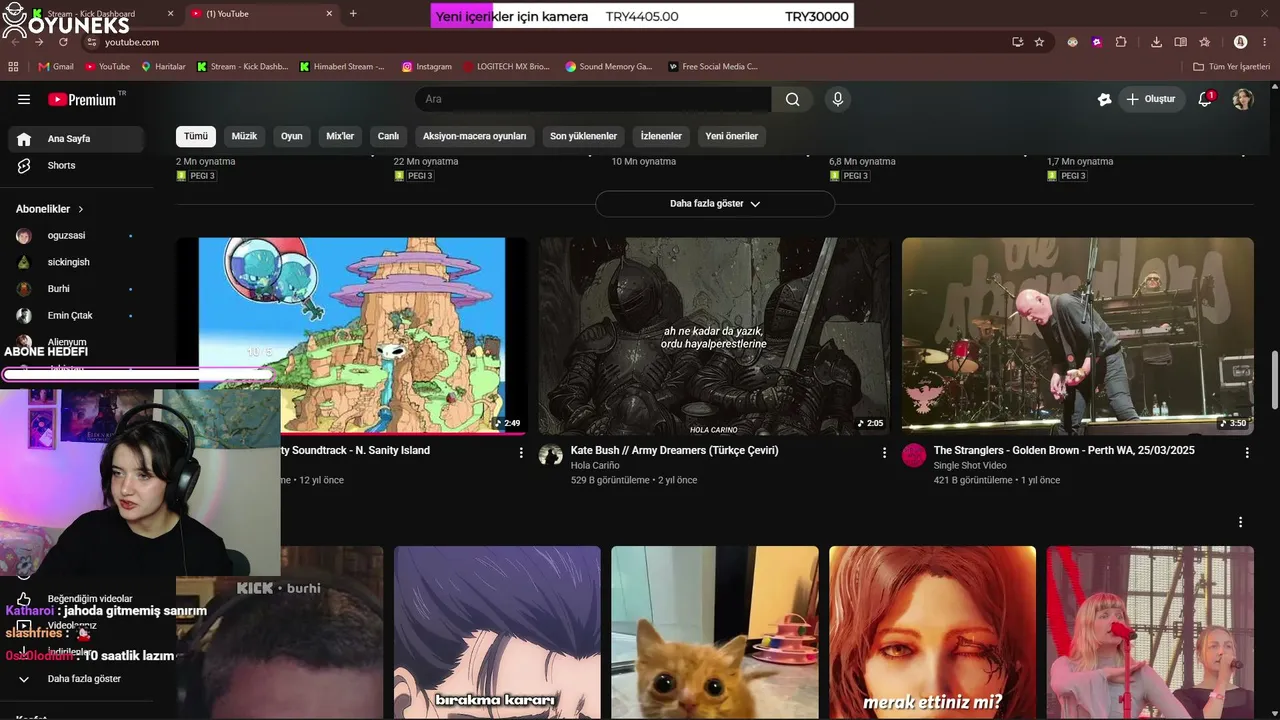
Task: Open the Instagram bookmark
Action: click(x=427, y=67)
